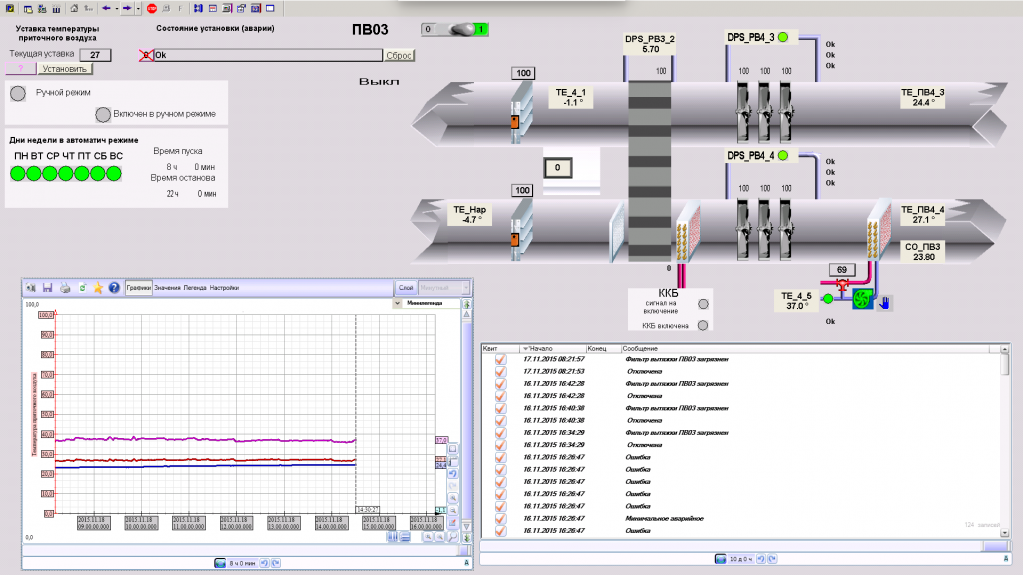The image size is (1023, 575).
Task: Click the DPS_PB4_4 green status lamp
Action: (783, 155)
